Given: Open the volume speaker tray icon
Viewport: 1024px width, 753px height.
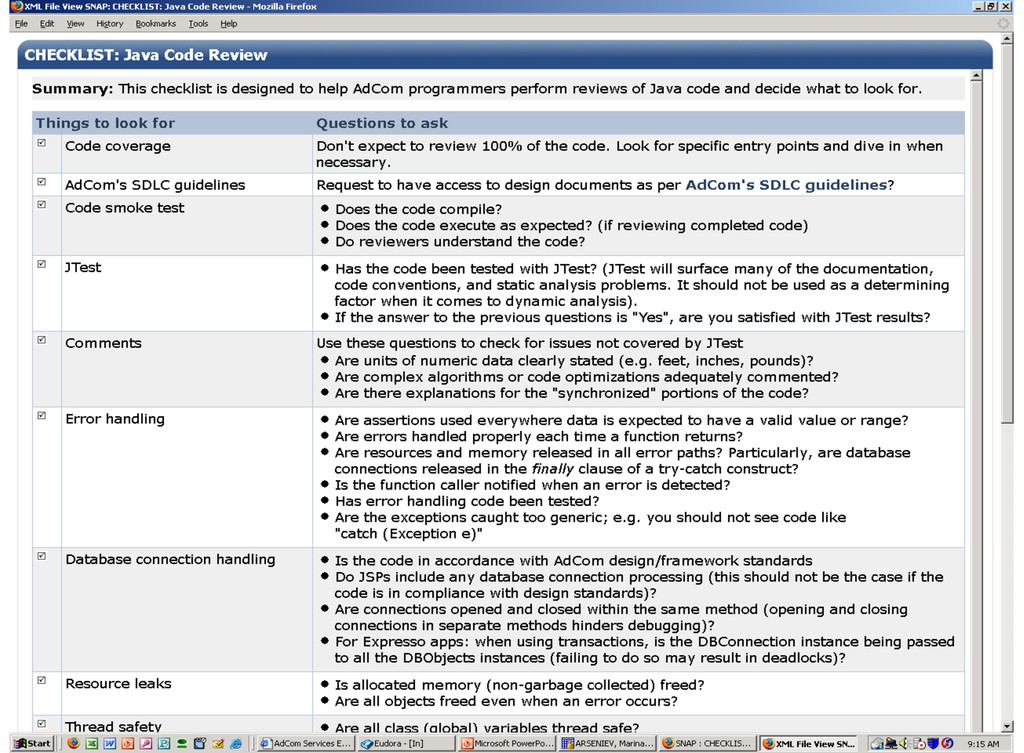Looking at the screenshot, I should coord(904,743).
